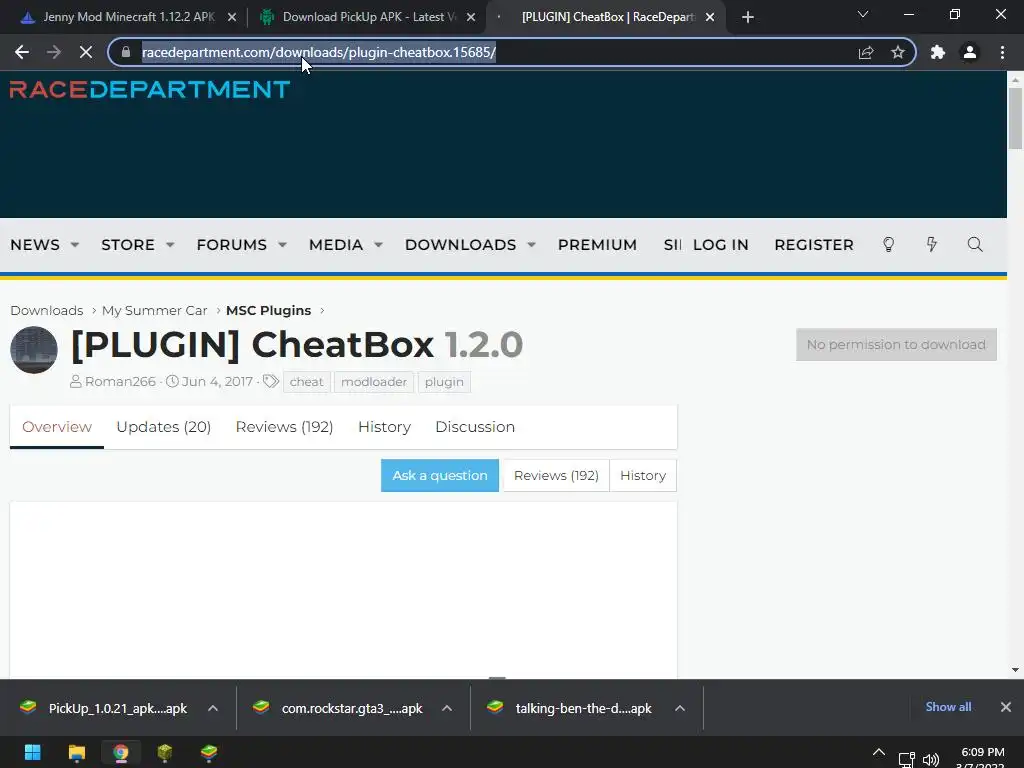Open the site search magnifier
This screenshot has height=768, width=1024.
point(975,244)
